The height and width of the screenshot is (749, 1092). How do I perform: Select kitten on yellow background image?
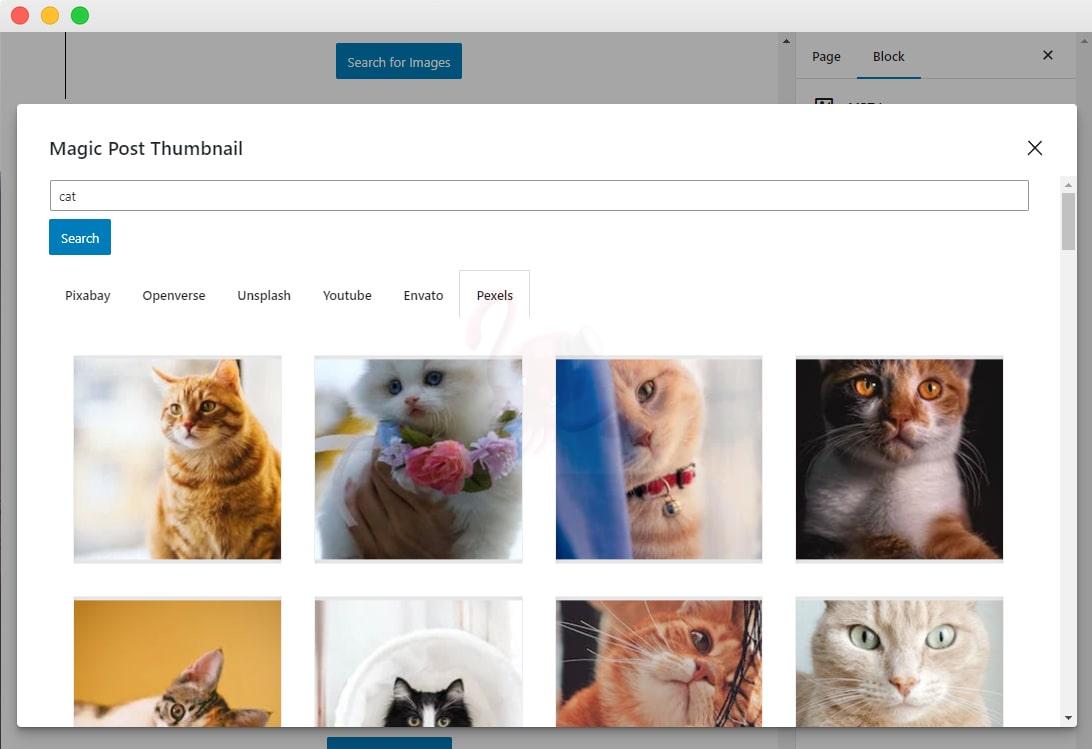coord(178,662)
